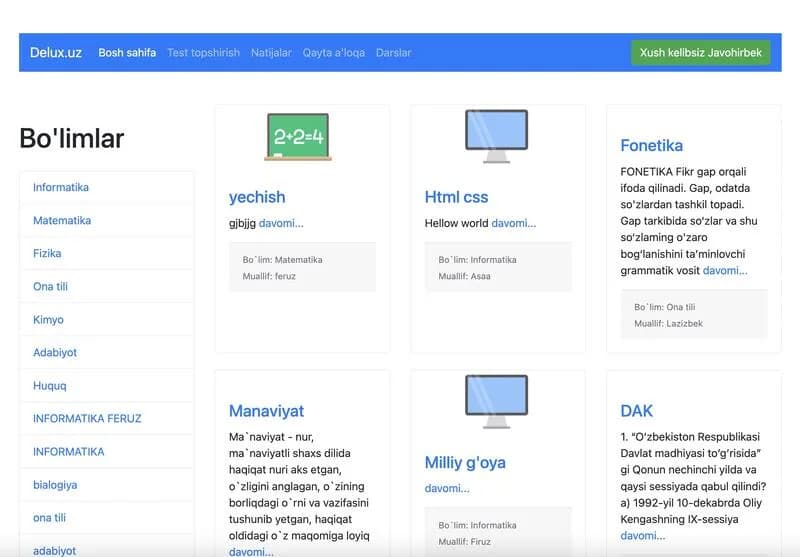
Task: Click Bo`lim: Matematika text in yechish card
Action: [282, 260]
